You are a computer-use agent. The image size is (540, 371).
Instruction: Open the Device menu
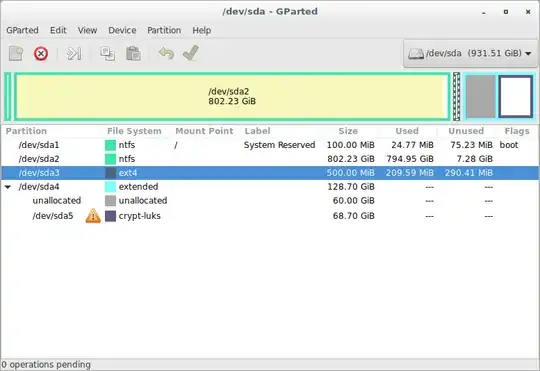(x=122, y=30)
